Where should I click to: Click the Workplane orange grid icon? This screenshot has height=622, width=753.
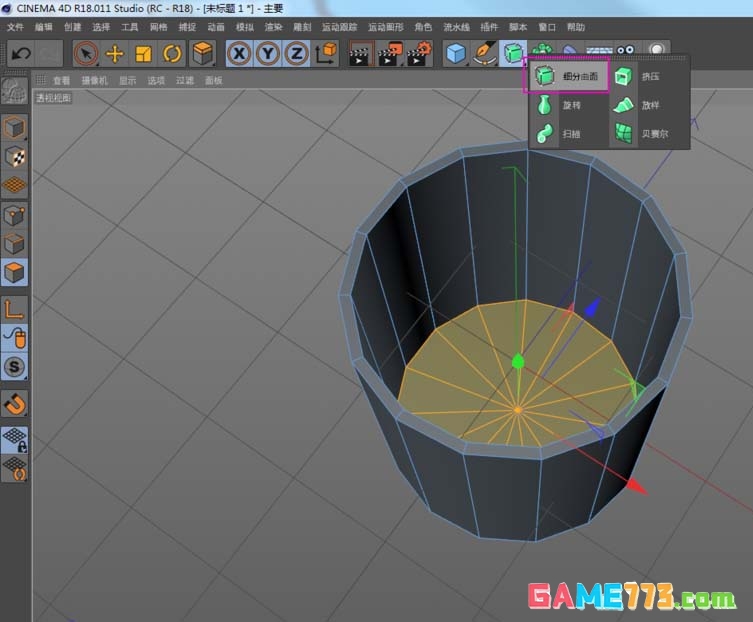point(14,185)
